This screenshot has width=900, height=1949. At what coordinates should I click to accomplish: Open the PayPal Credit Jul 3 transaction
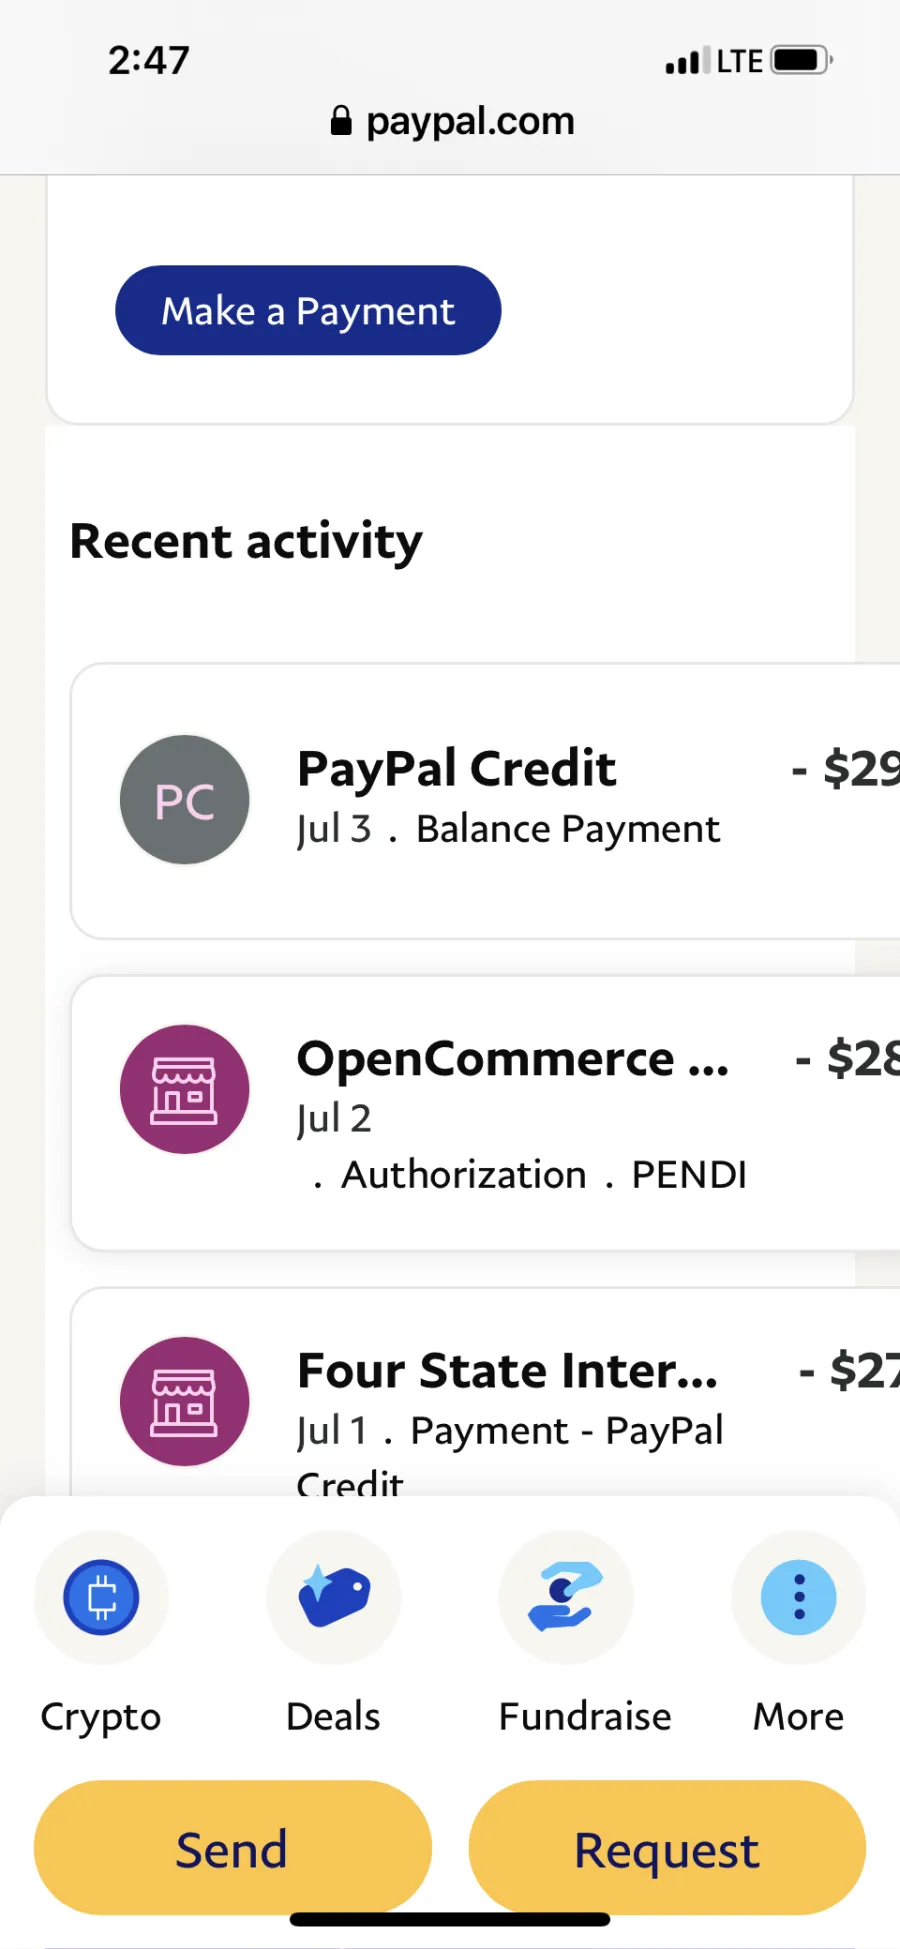[x=486, y=801]
